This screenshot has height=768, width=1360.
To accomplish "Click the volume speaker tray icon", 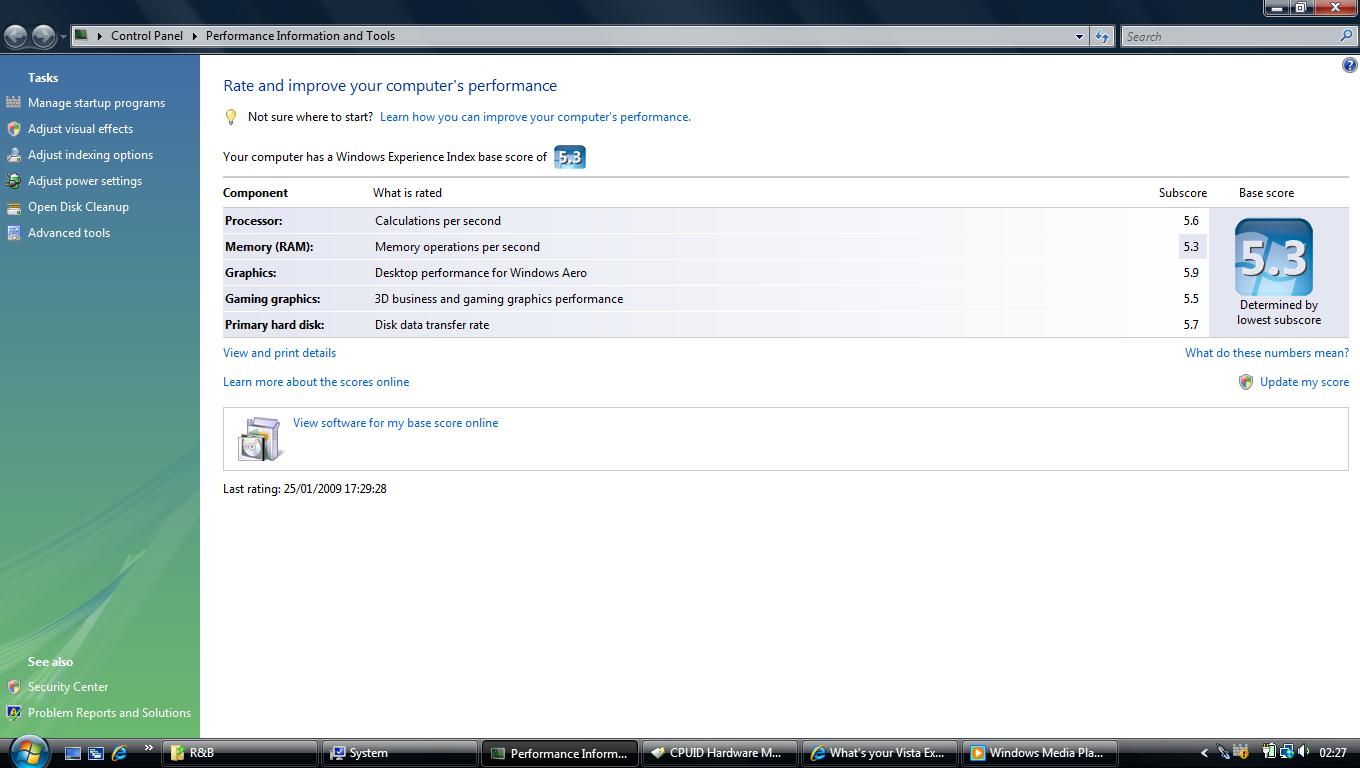I will point(1303,752).
